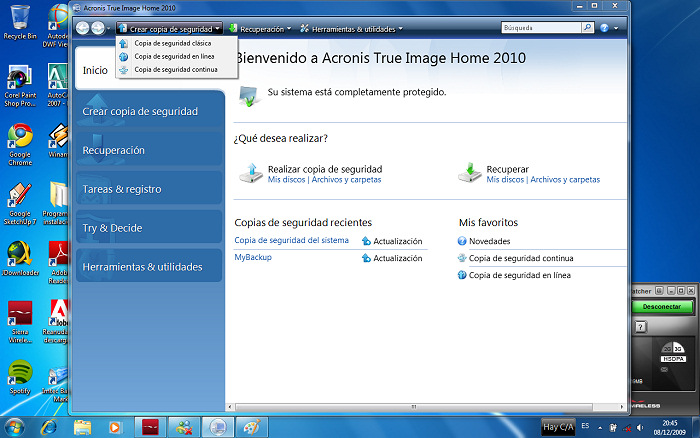
Task: Expand the Recuperación toolbar dropdown
Action: [260, 29]
